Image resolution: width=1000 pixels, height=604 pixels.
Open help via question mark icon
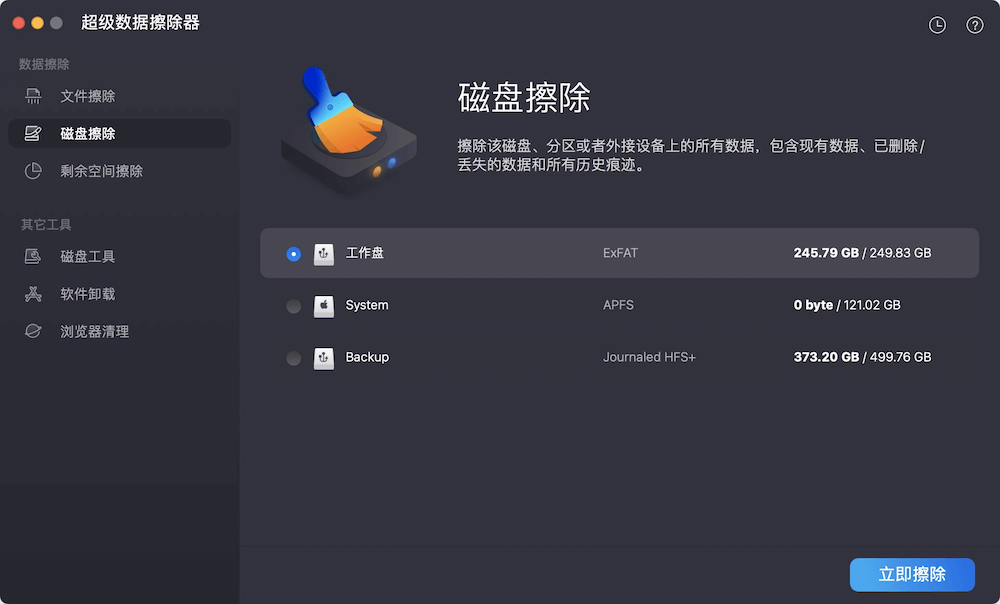975,25
